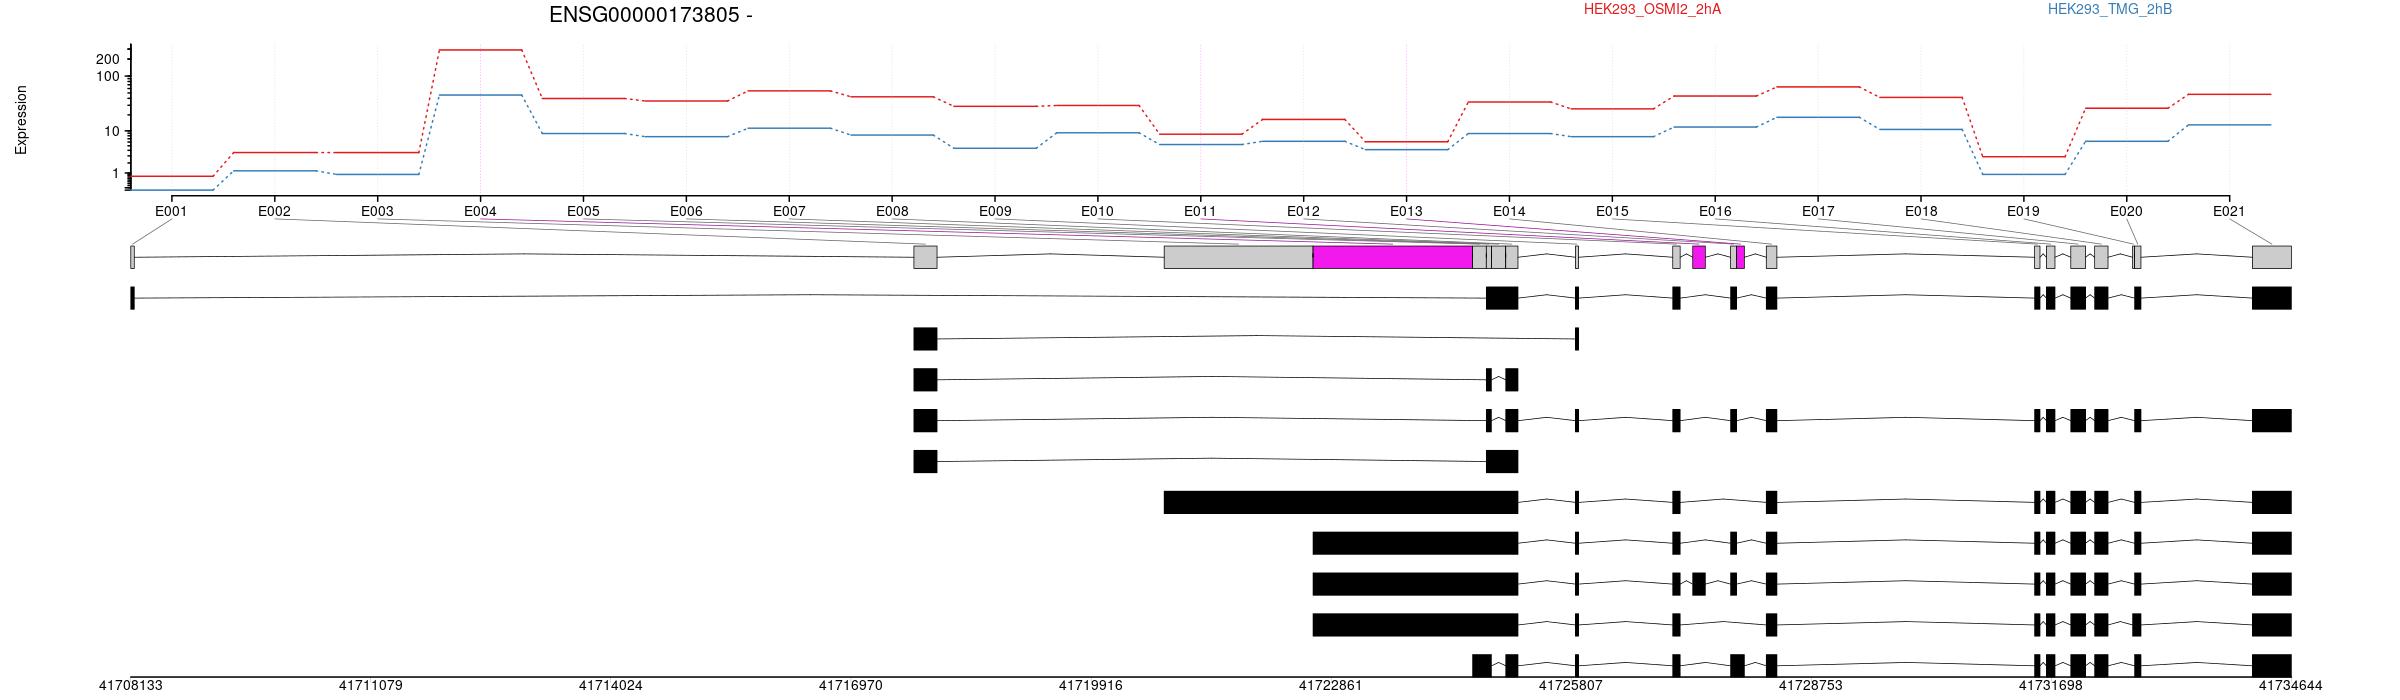The width and height of the screenshot is (2400, 700).
Task: Click exon label E006
Action: (686, 212)
